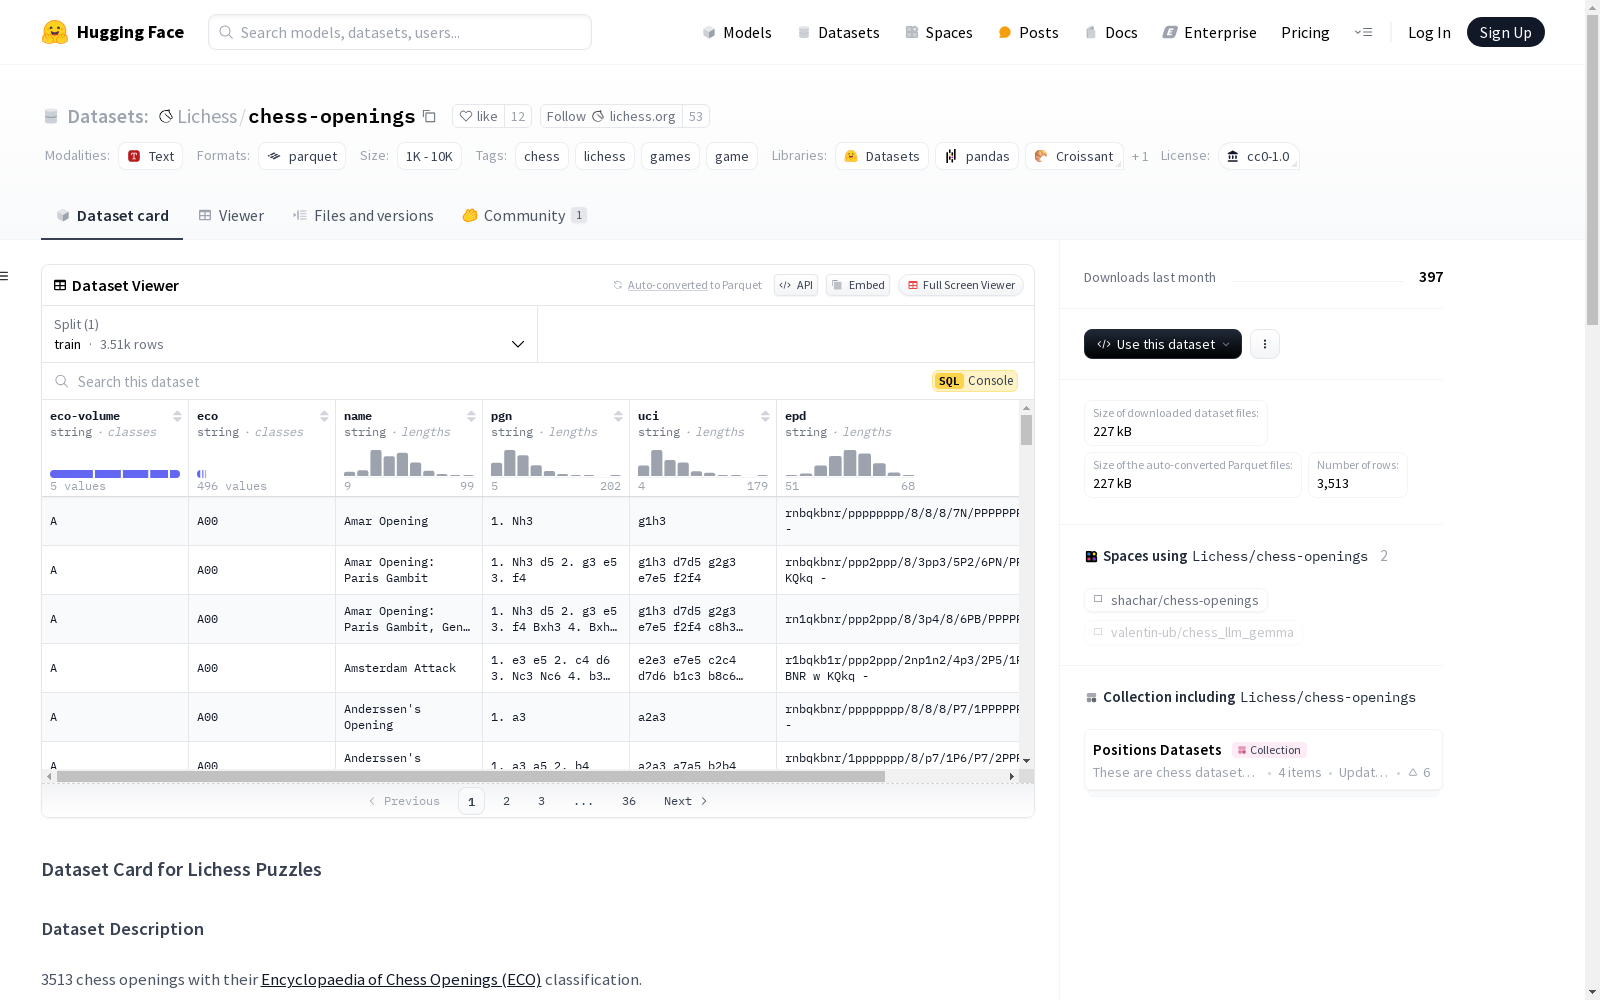Focus the Search models, datasets, users field
This screenshot has width=1600, height=1000.
(400, 32)
